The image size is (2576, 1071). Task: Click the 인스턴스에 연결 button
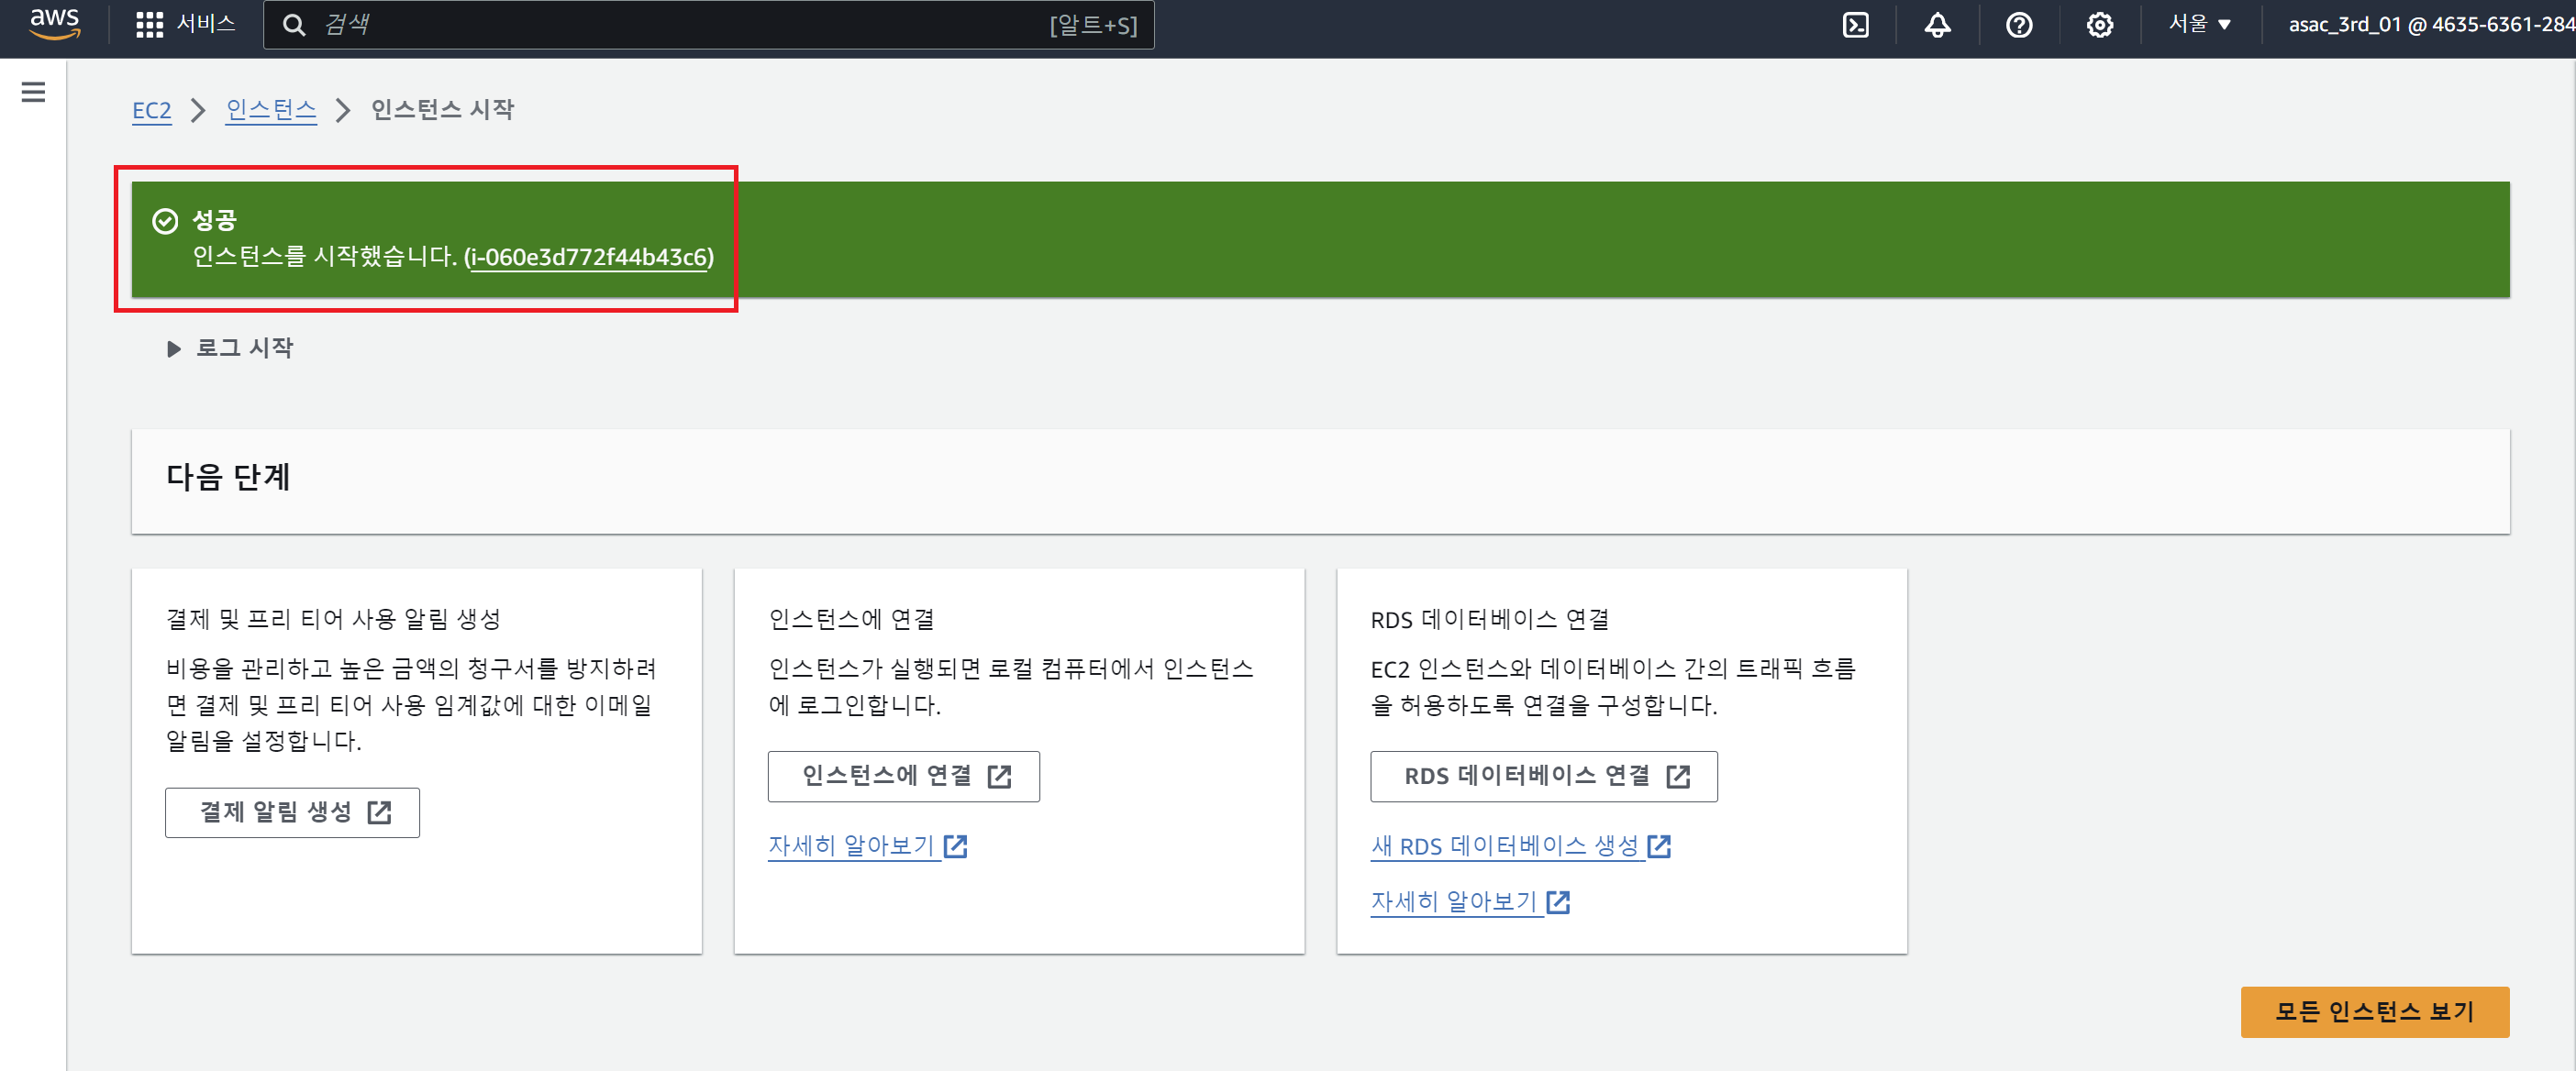[x=903, y=776]
